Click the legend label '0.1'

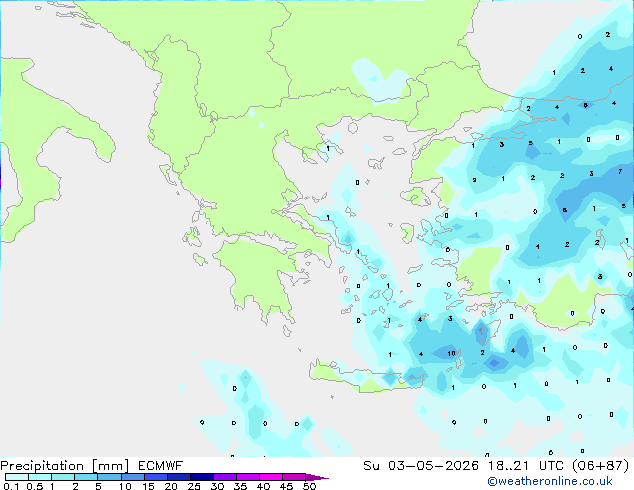tap(11, 486)
